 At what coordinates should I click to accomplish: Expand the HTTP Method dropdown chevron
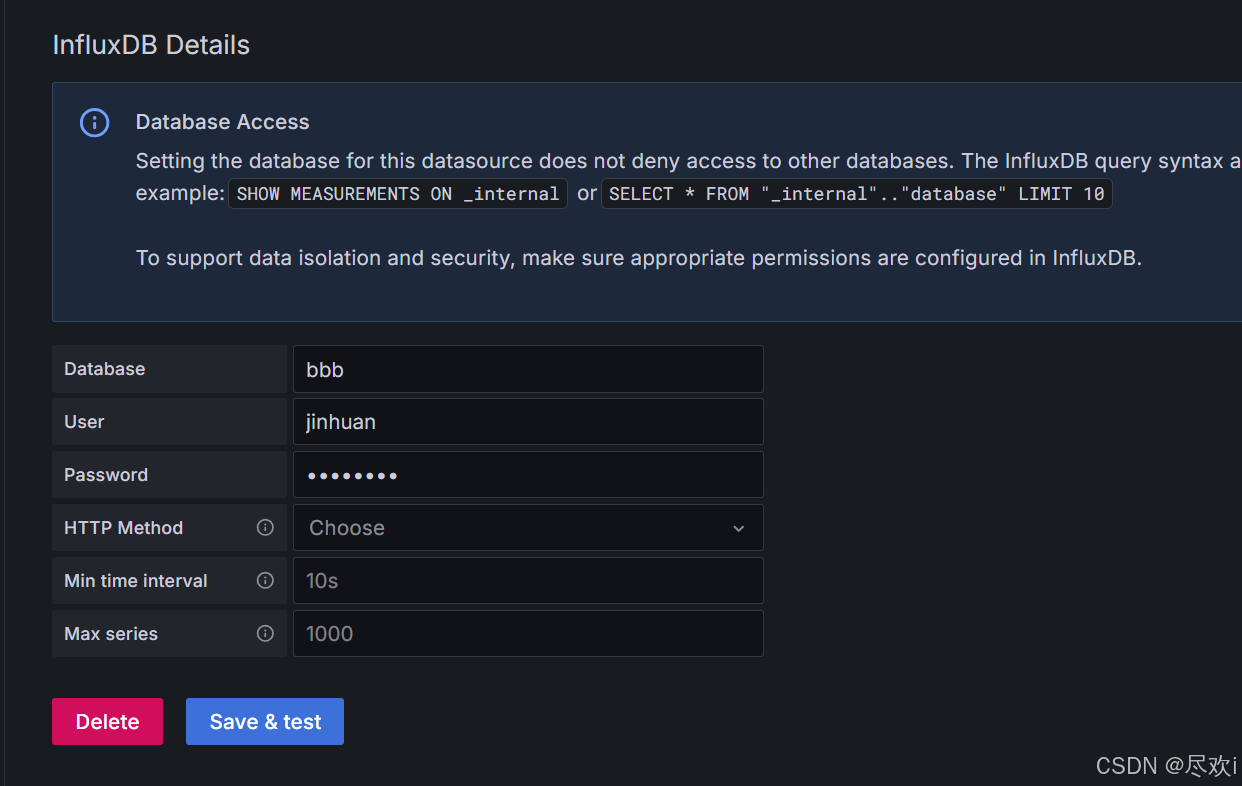pos(739,528)
